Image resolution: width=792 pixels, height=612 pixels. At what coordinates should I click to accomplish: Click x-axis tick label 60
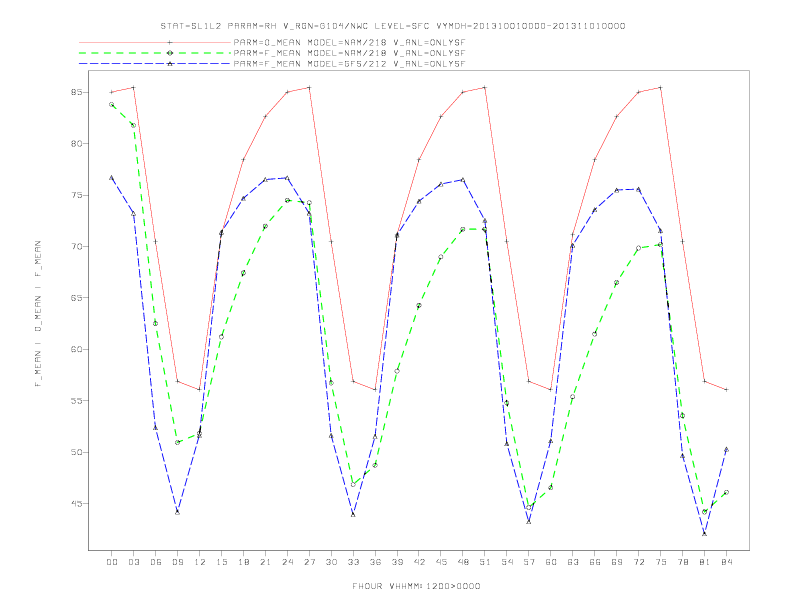551,562
